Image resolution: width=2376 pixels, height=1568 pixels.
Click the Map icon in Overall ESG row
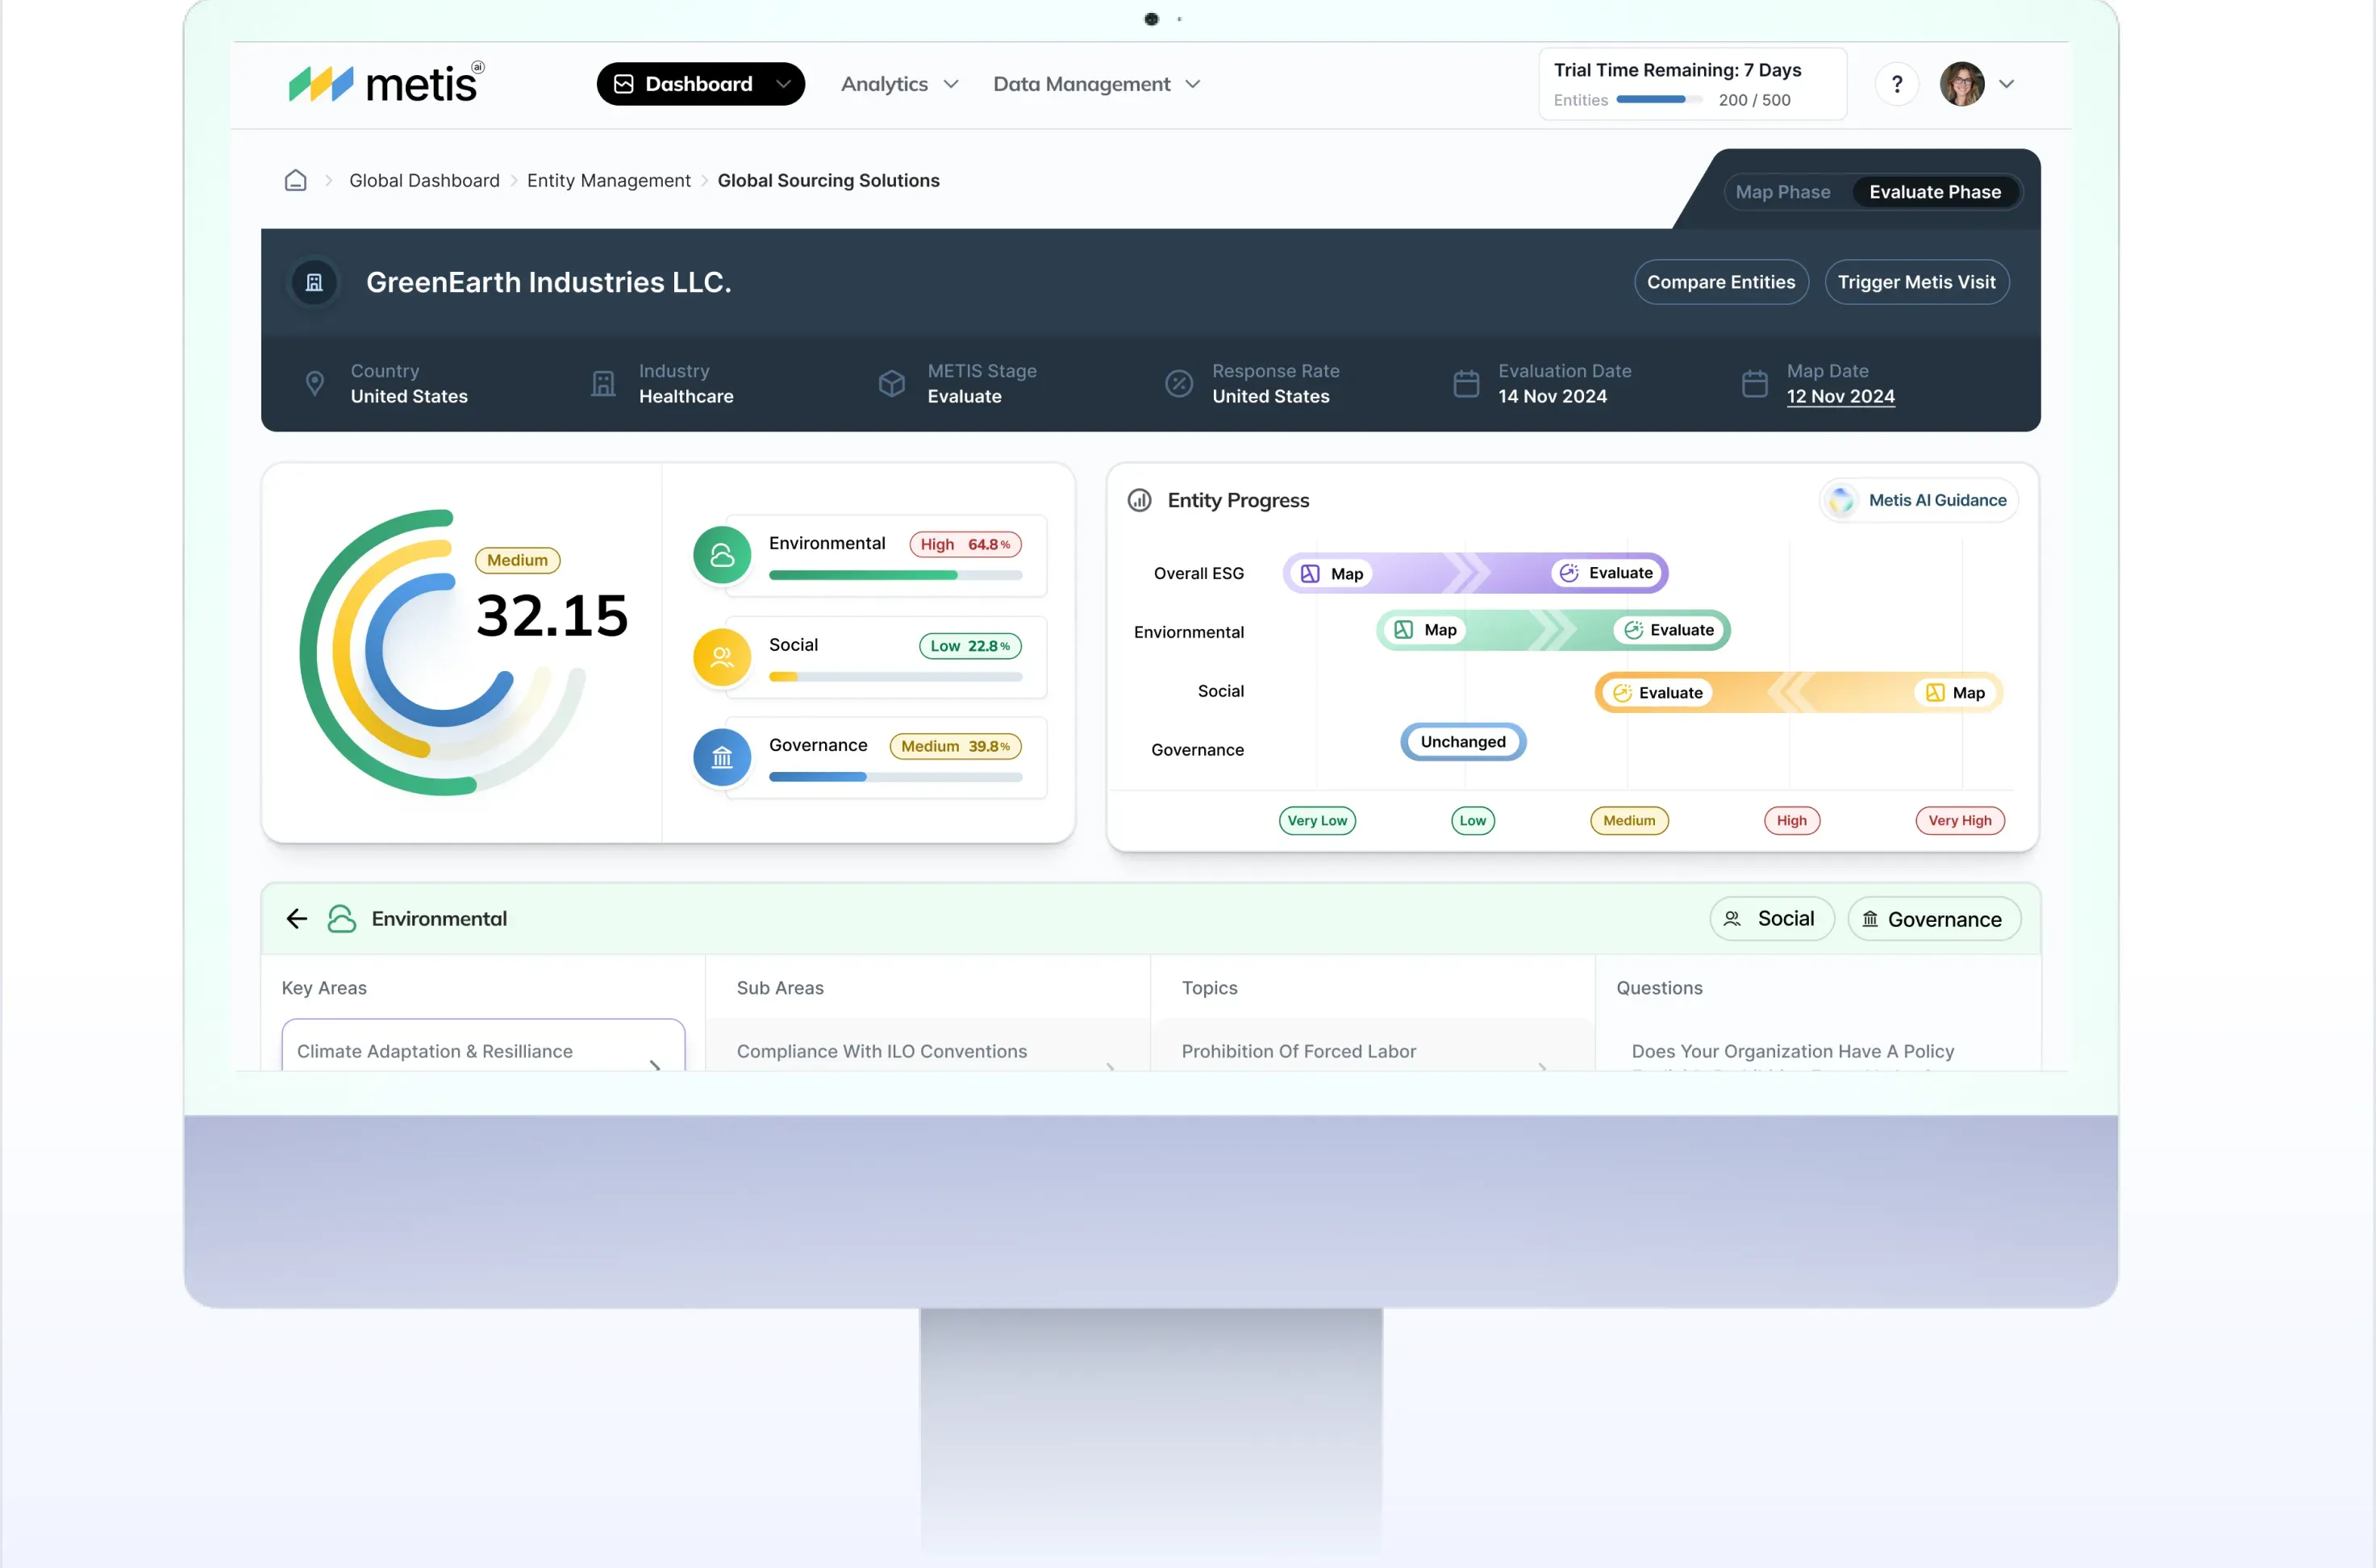coord(1309,573)
